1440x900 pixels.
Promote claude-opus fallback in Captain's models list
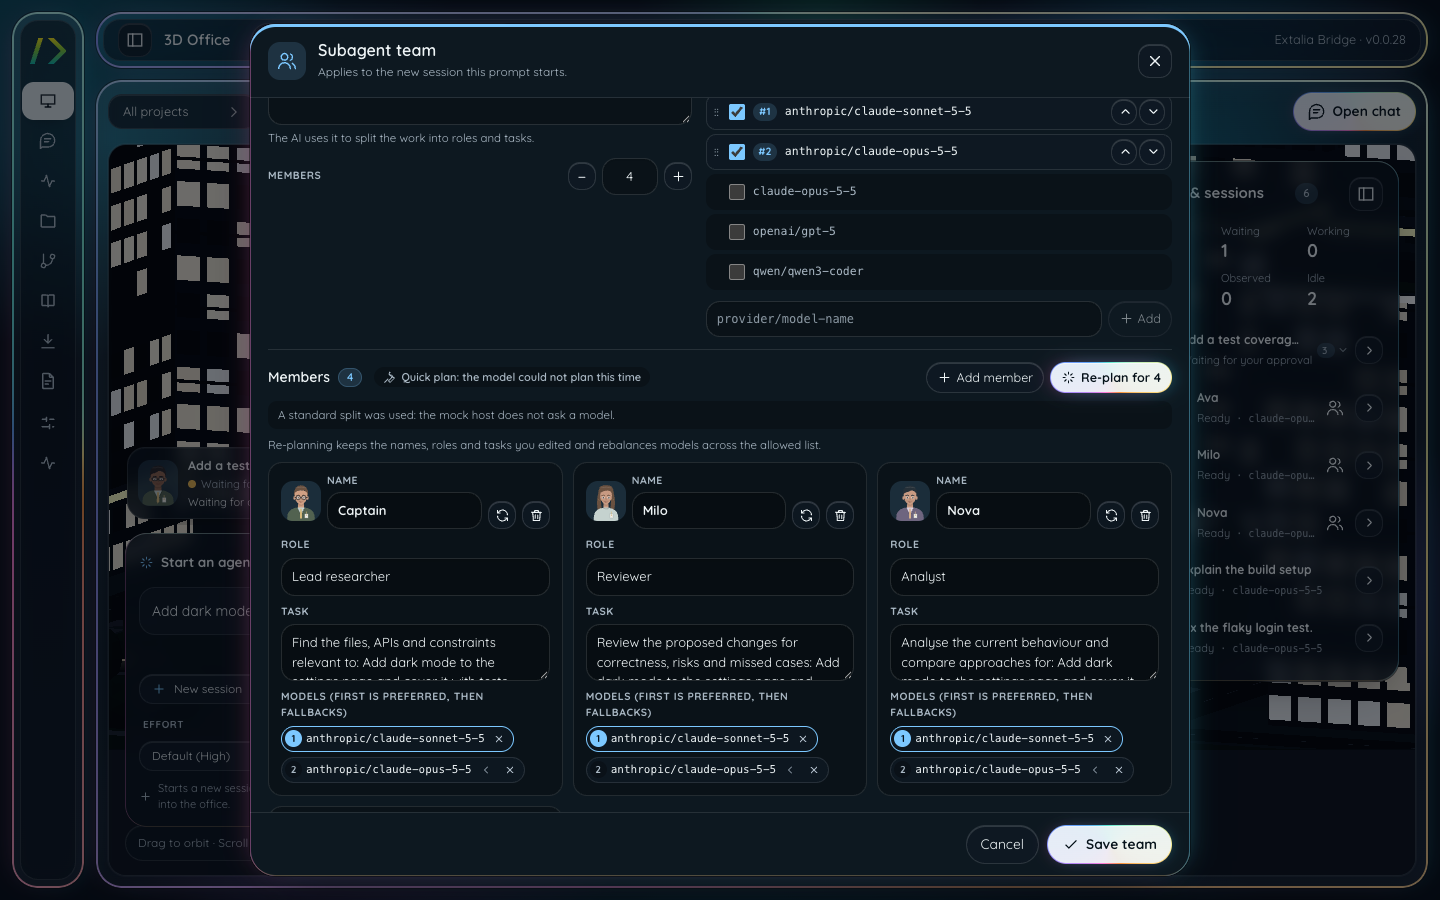click(x=486, y=770)
